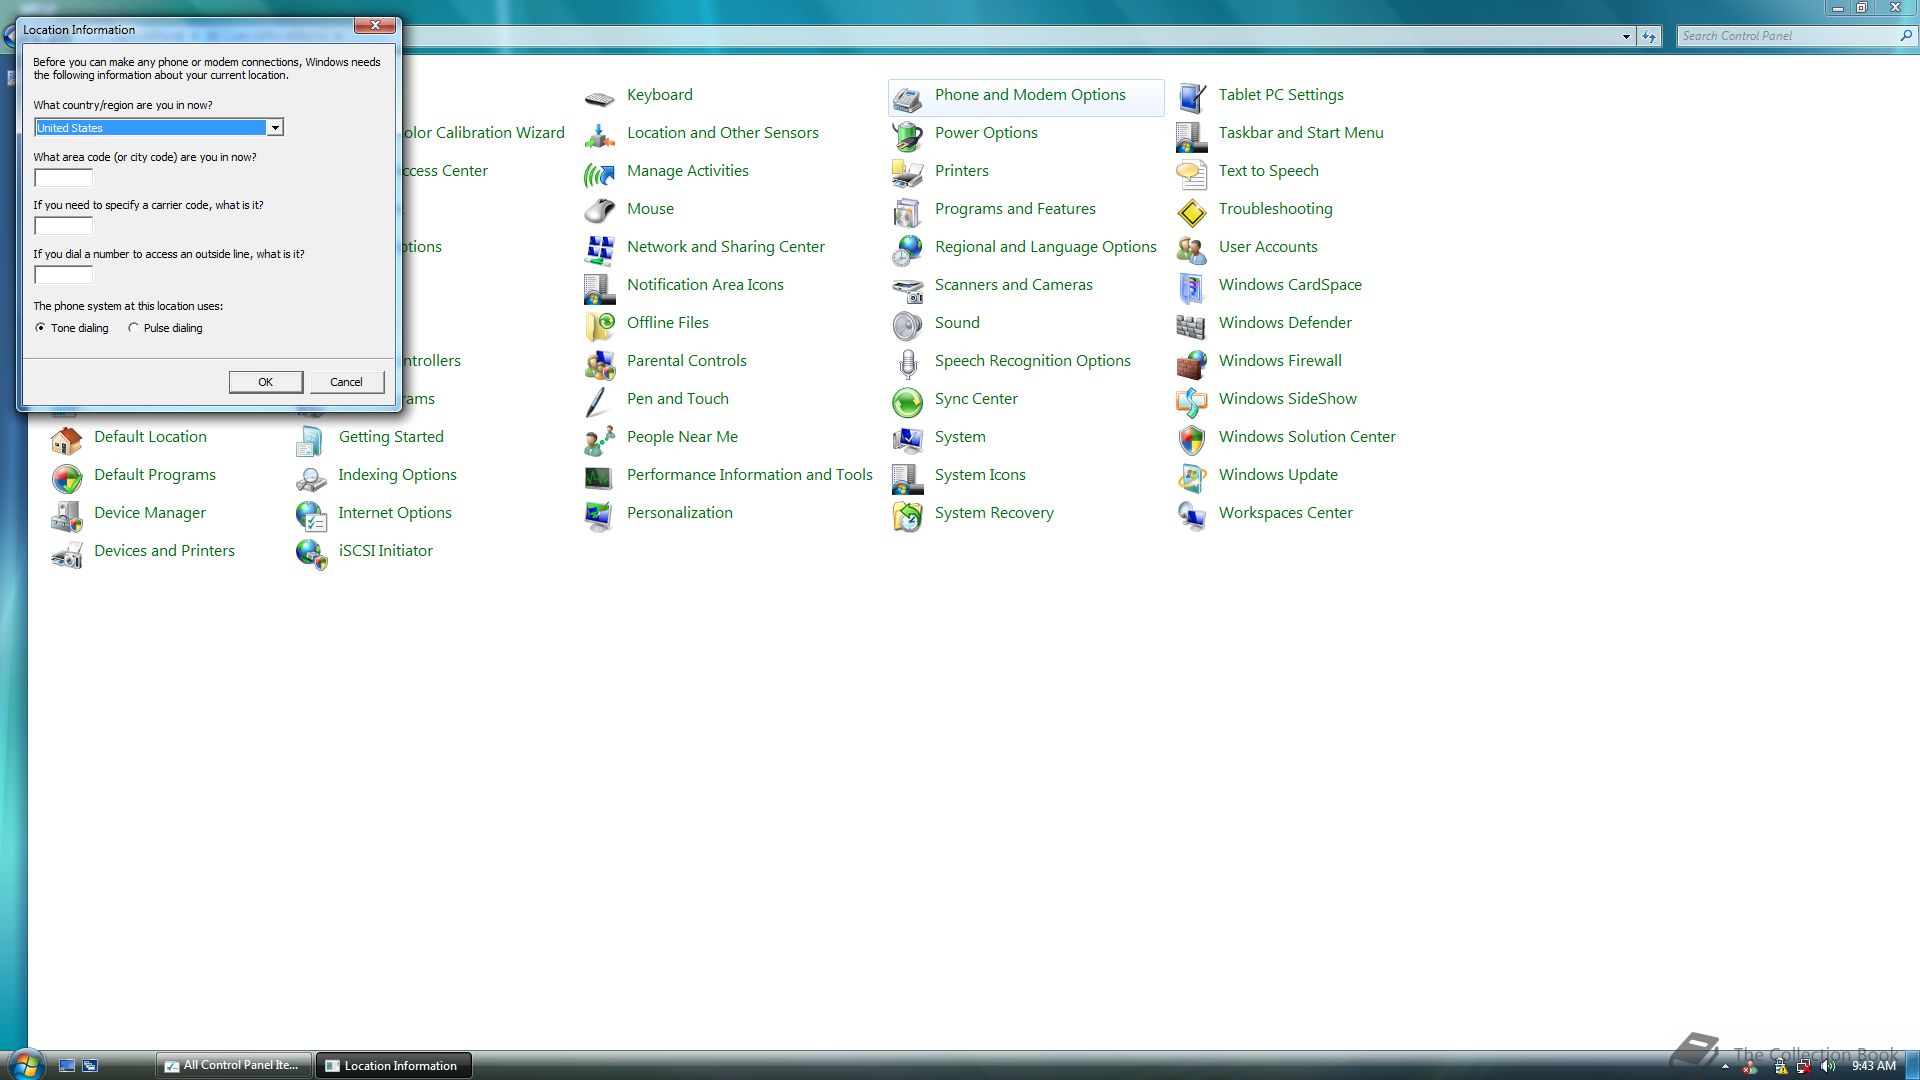Open the Internet Options link

[395, 513]
